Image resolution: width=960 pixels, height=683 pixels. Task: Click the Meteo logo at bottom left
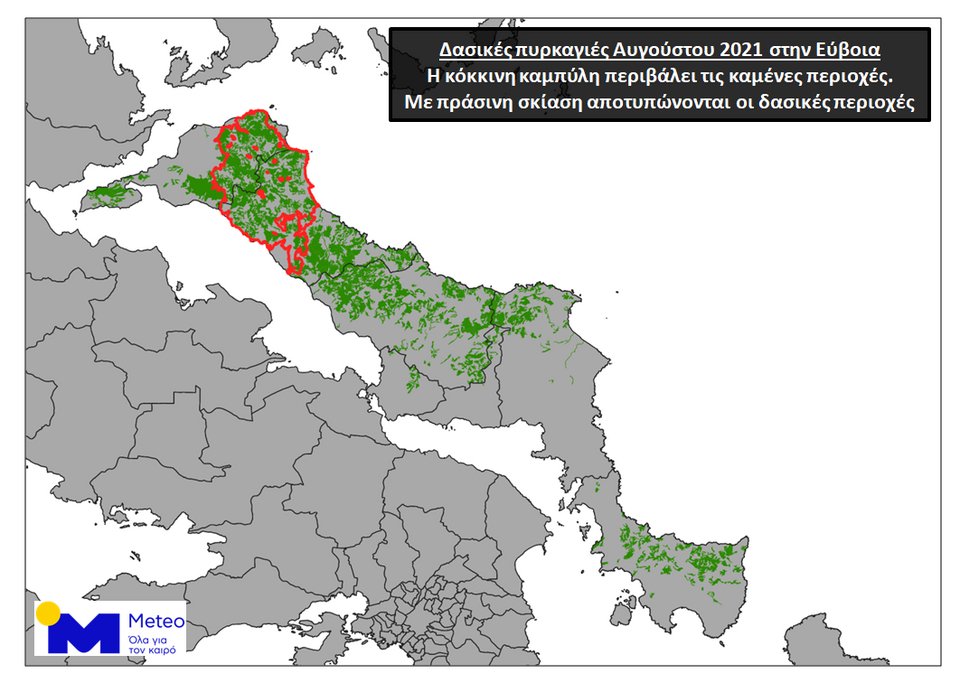coord(110,630)
